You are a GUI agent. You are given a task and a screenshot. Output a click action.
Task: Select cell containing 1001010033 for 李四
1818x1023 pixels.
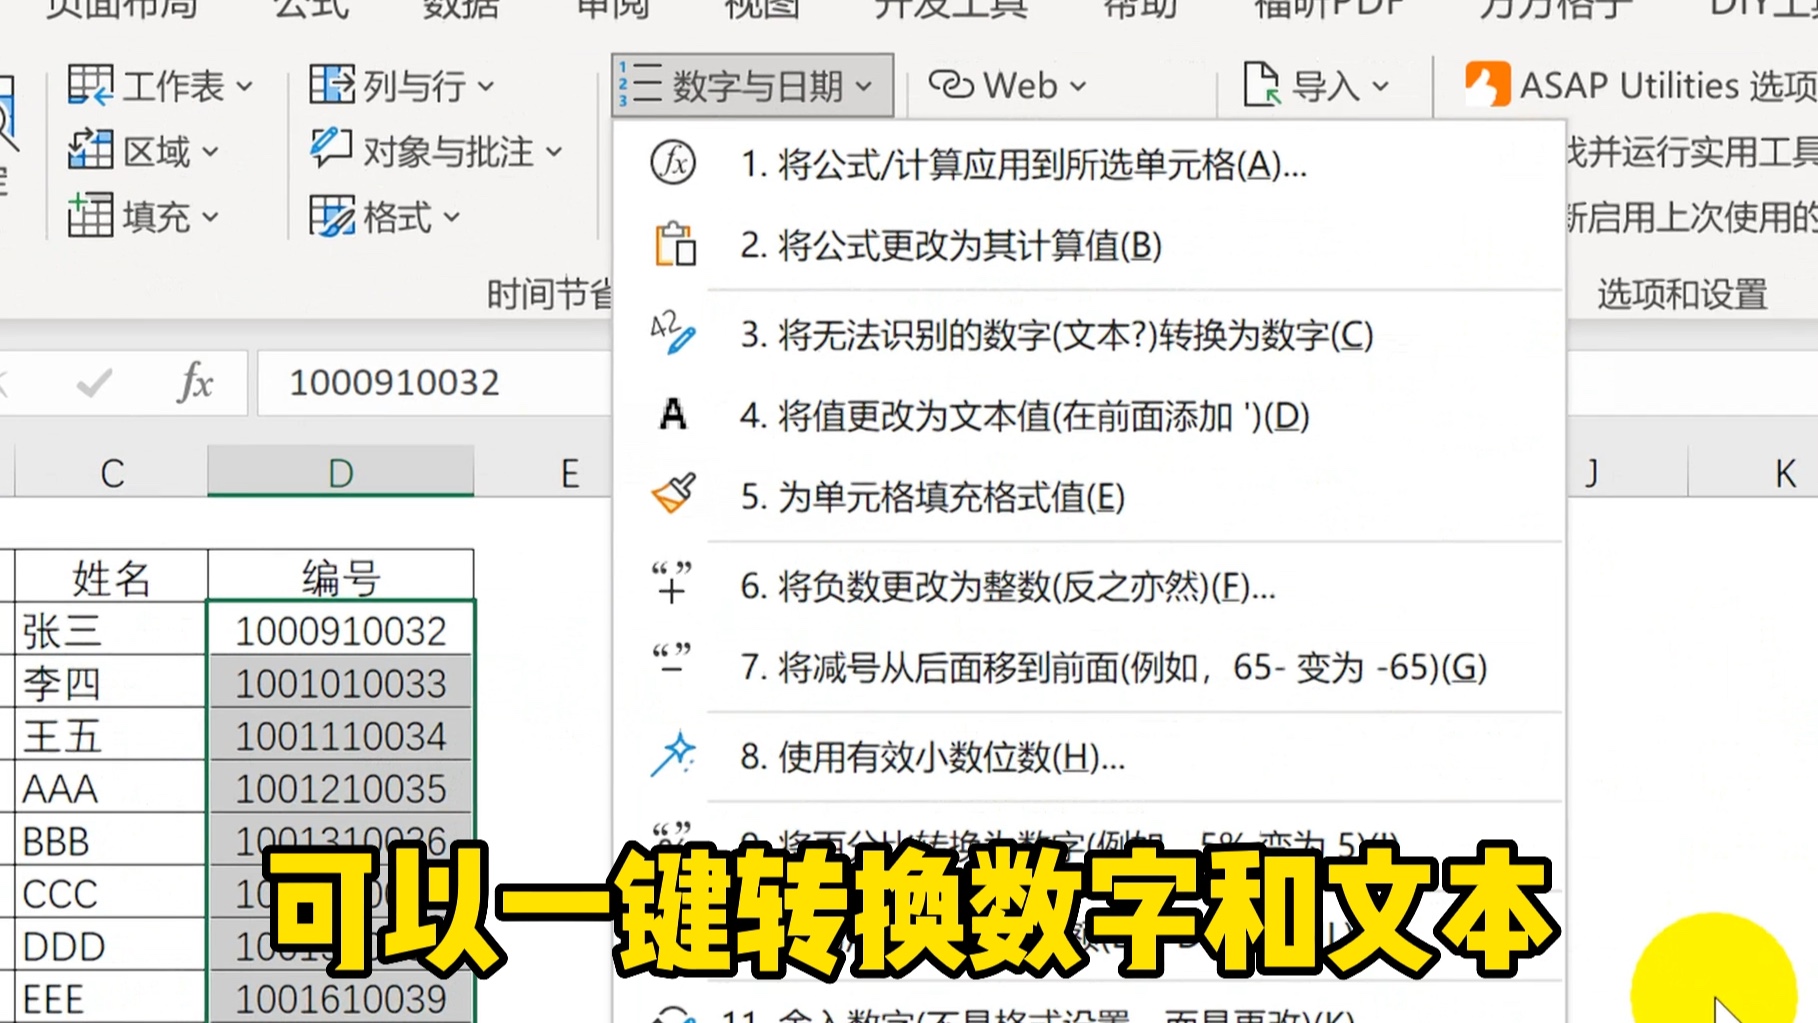tap(341, 684)
